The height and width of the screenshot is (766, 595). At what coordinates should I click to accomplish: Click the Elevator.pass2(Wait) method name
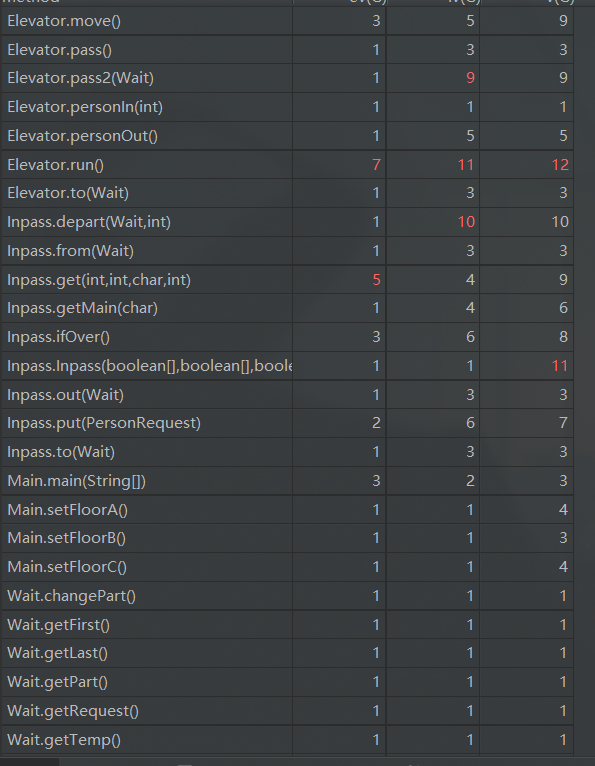[x=81, y=78]
